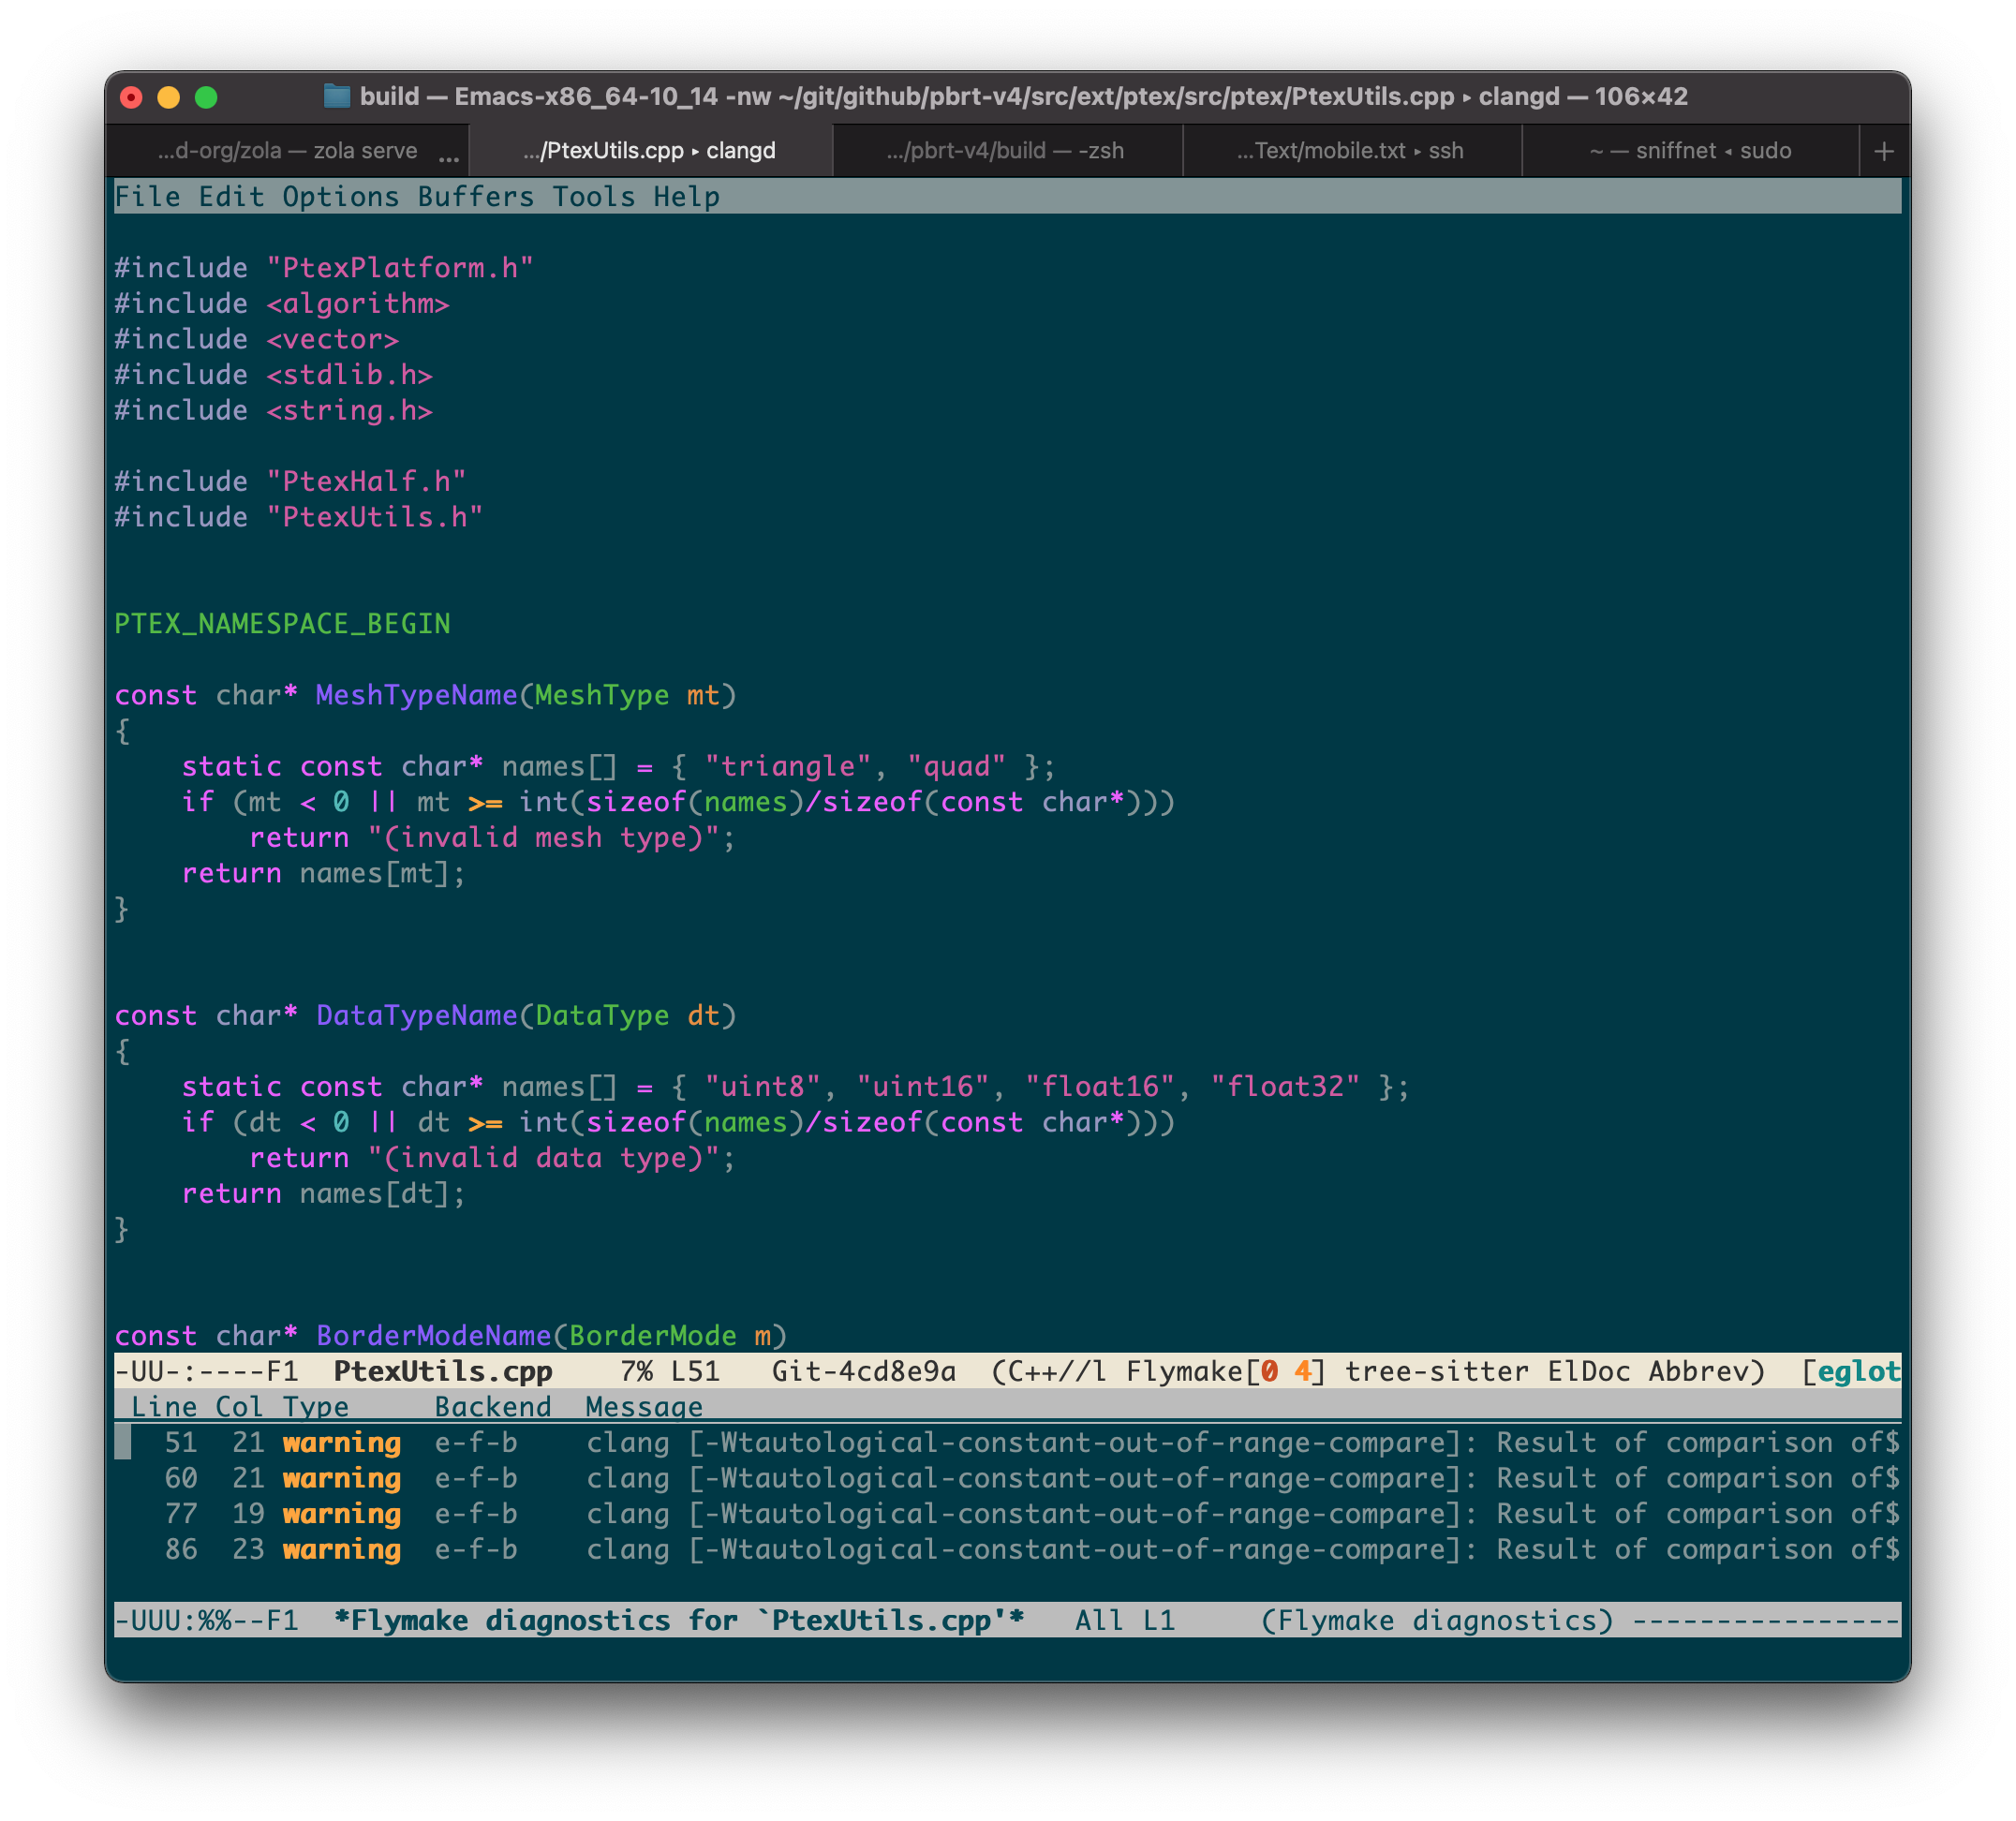2016x1821 pixels.
Task: Click "(invalid data type)" return string
Action: click(543, 1158)
